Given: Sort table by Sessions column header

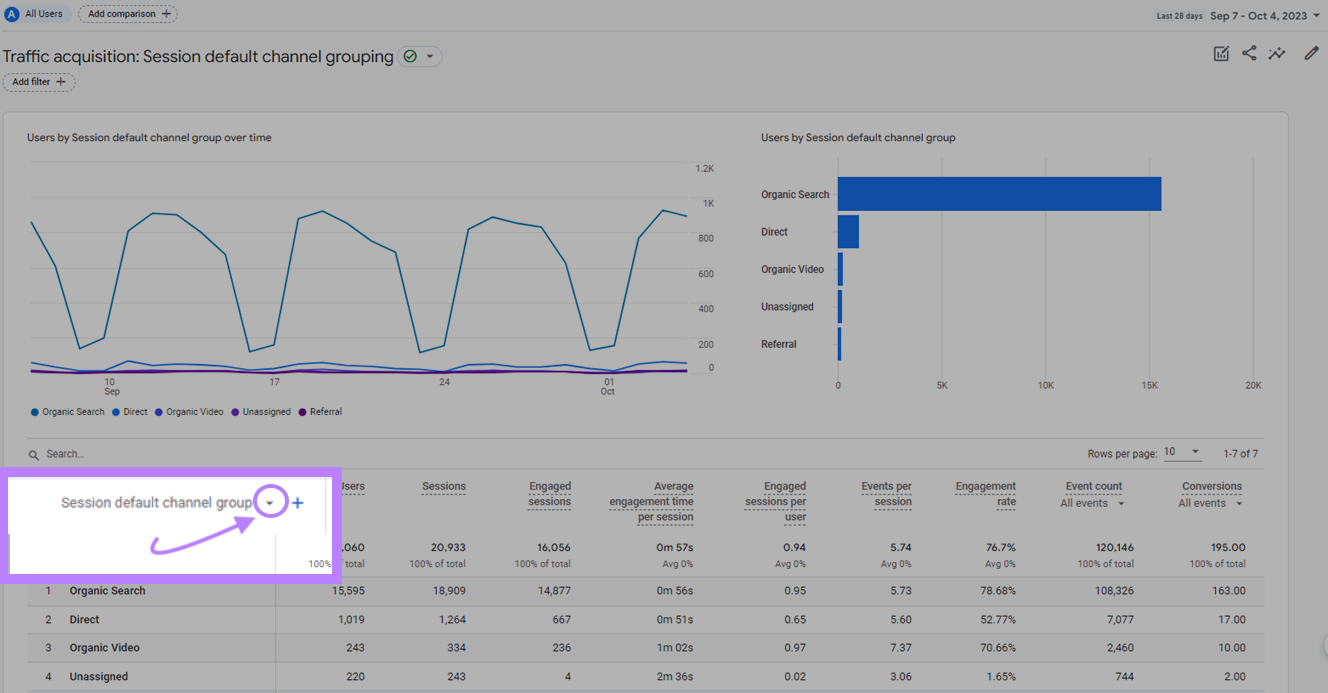Looking at the screenshot, I should (443, 487).
